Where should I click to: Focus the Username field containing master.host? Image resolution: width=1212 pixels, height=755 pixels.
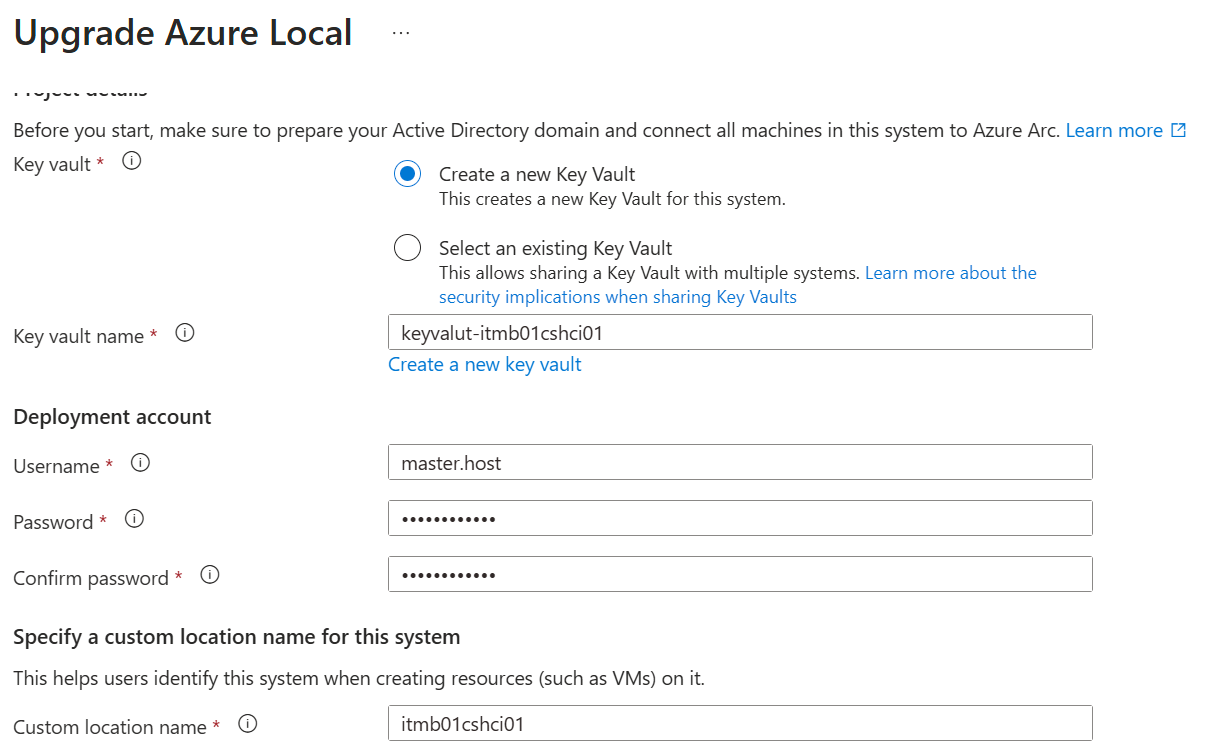[740, 462]
